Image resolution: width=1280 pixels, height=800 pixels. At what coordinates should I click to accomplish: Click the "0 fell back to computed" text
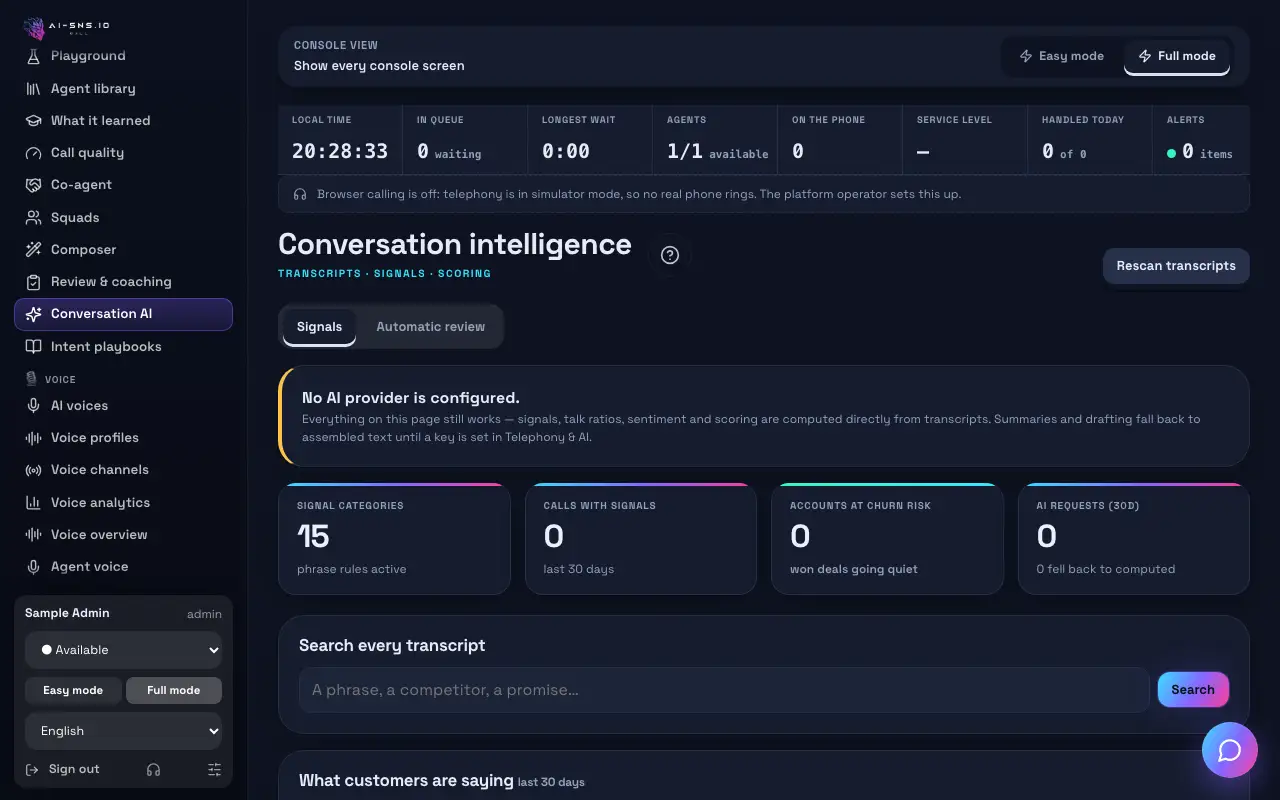(x=1106, y=569)
